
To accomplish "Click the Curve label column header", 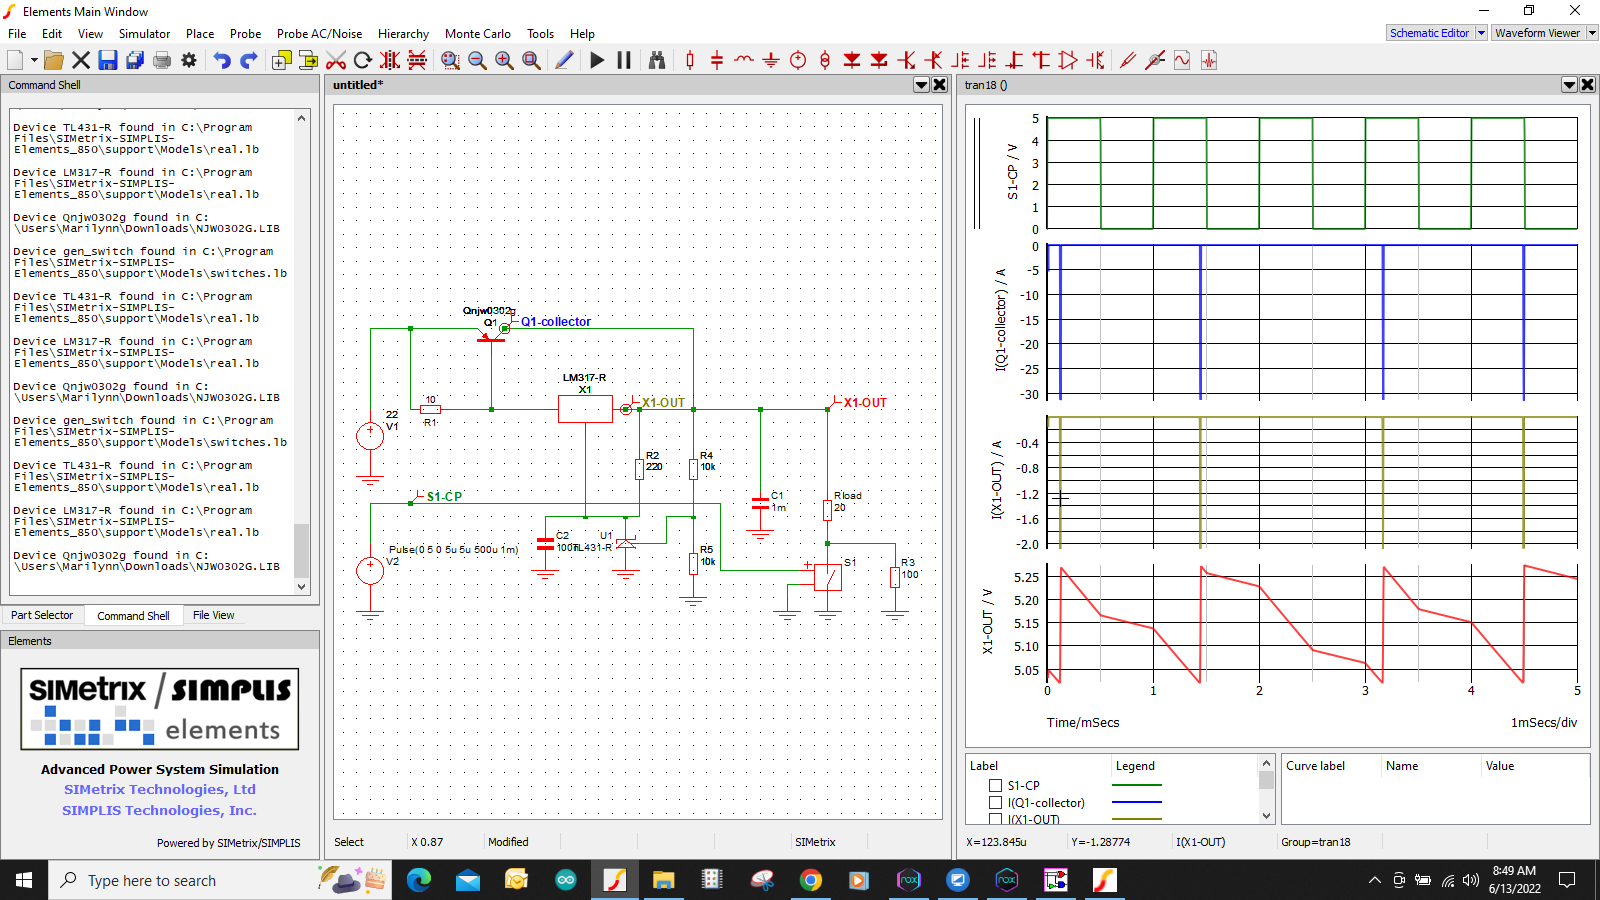I will click(1315, 766).
